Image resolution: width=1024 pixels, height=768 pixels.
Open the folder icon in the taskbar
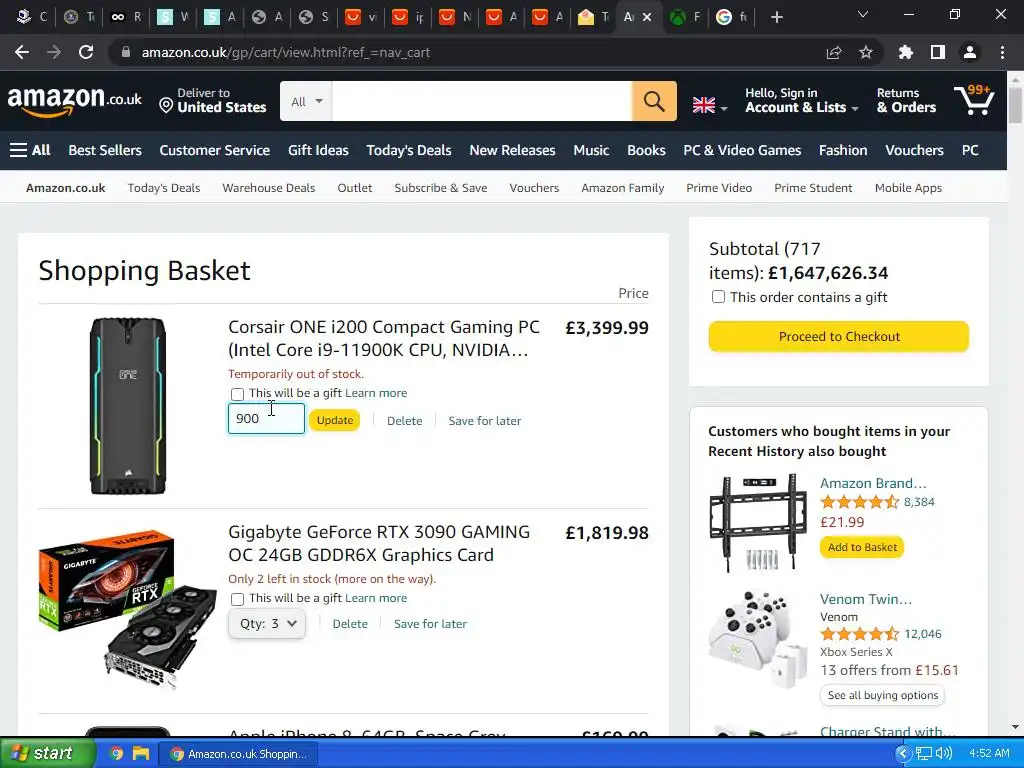point(141,754)
